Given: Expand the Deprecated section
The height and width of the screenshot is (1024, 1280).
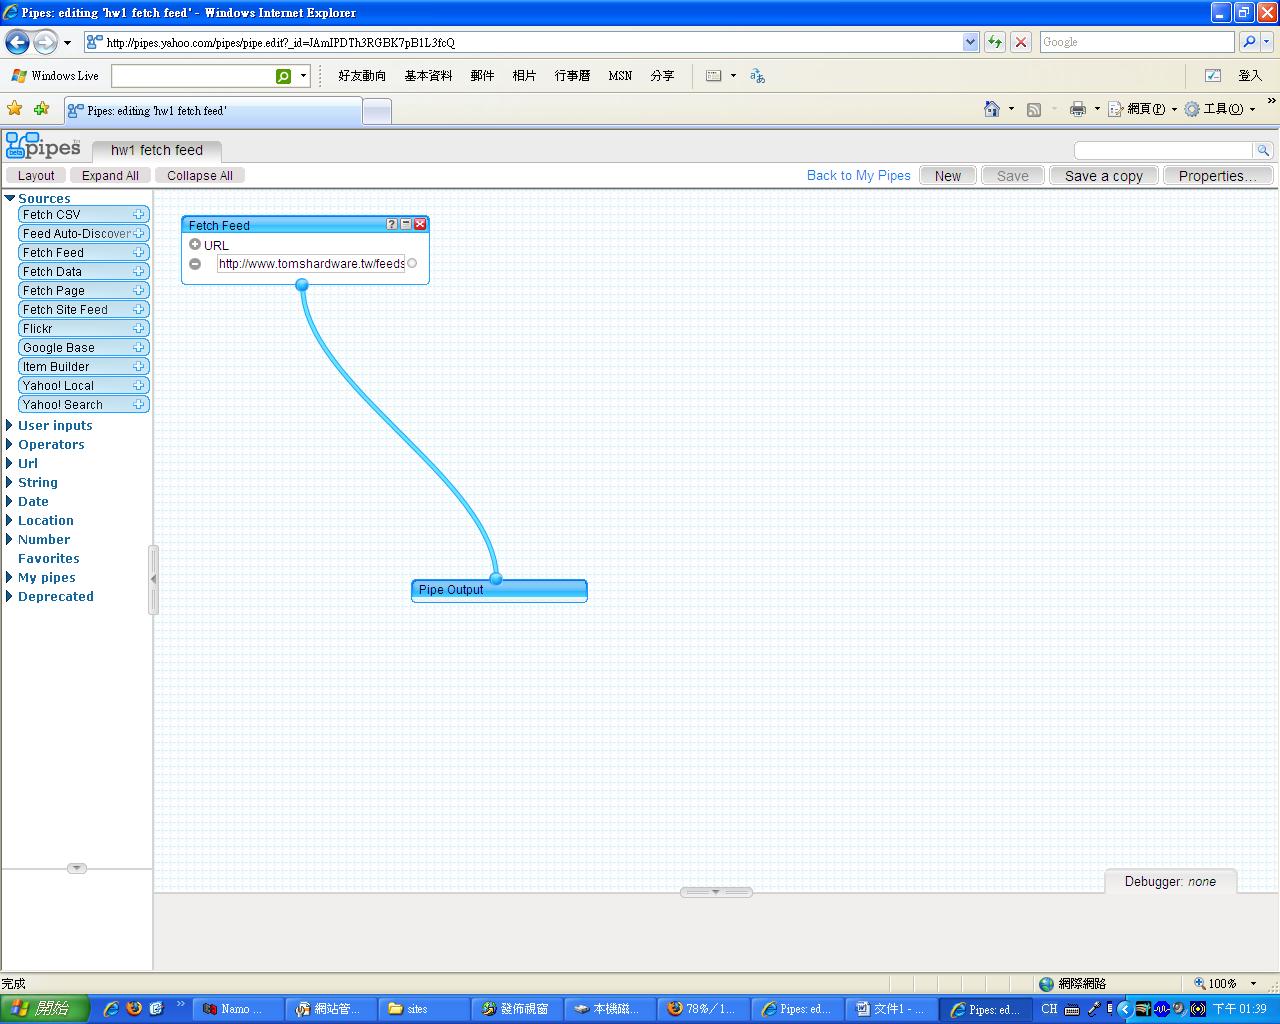Looking at the screenshot, I should (x=10, y=596).
